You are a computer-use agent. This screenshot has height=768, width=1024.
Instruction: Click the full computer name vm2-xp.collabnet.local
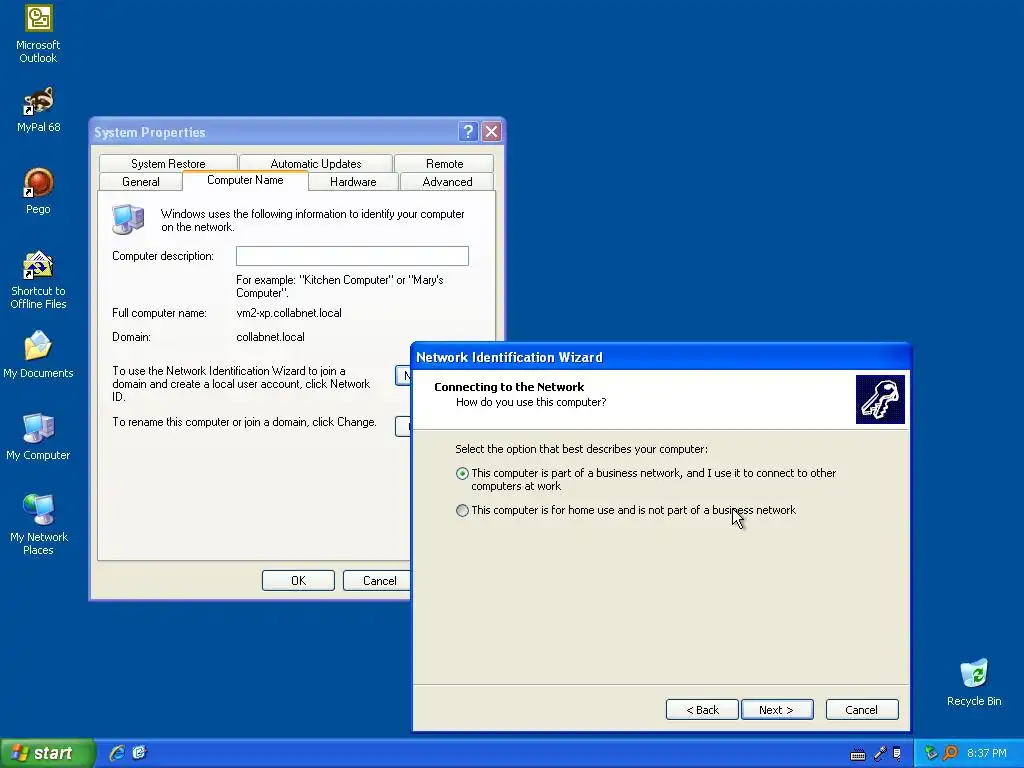point(289,313)
